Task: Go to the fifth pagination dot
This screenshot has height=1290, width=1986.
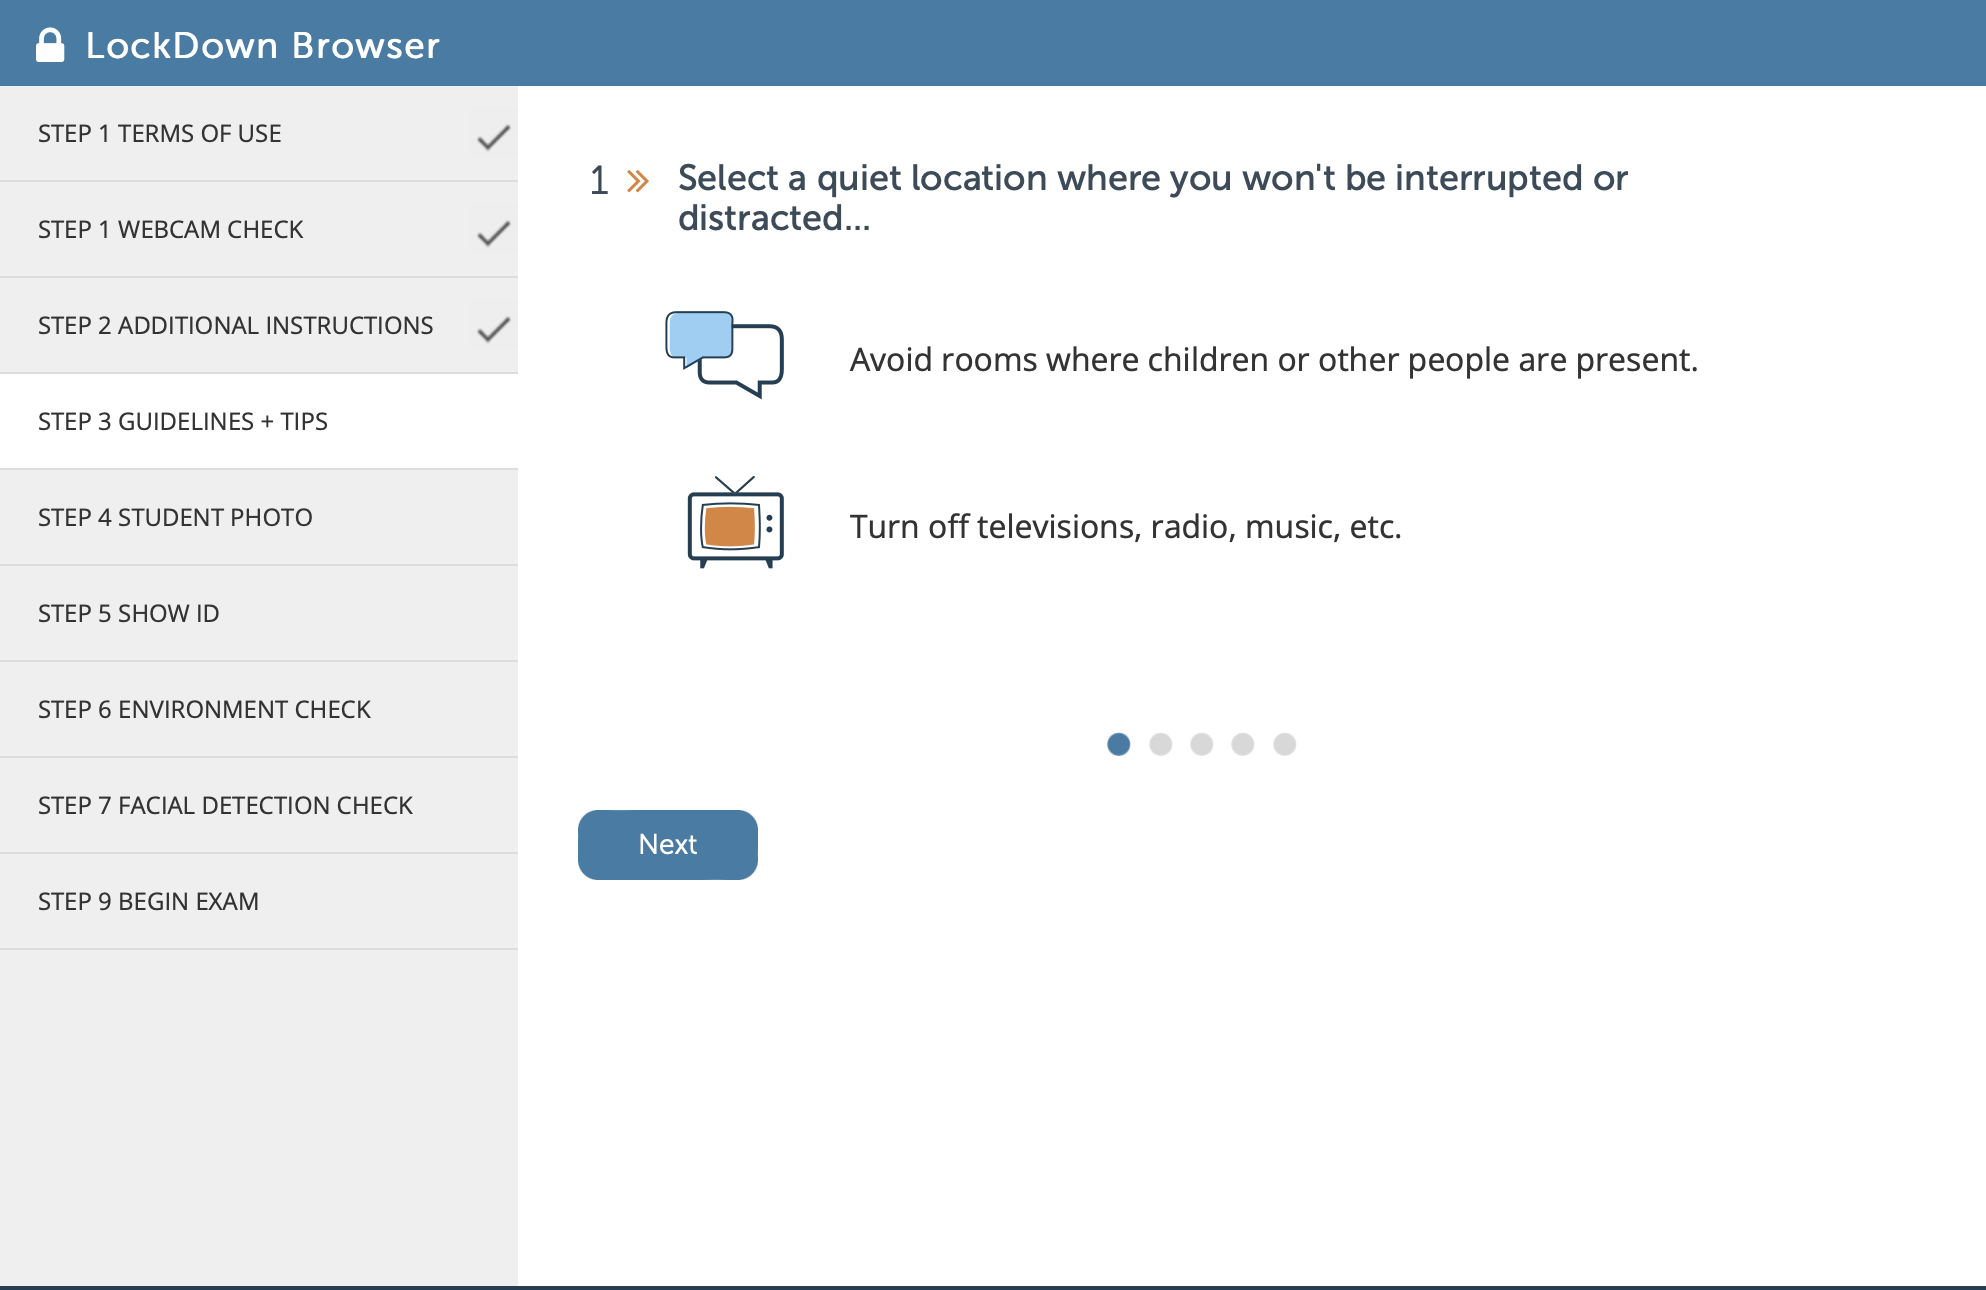Action: click(1285, 744)
